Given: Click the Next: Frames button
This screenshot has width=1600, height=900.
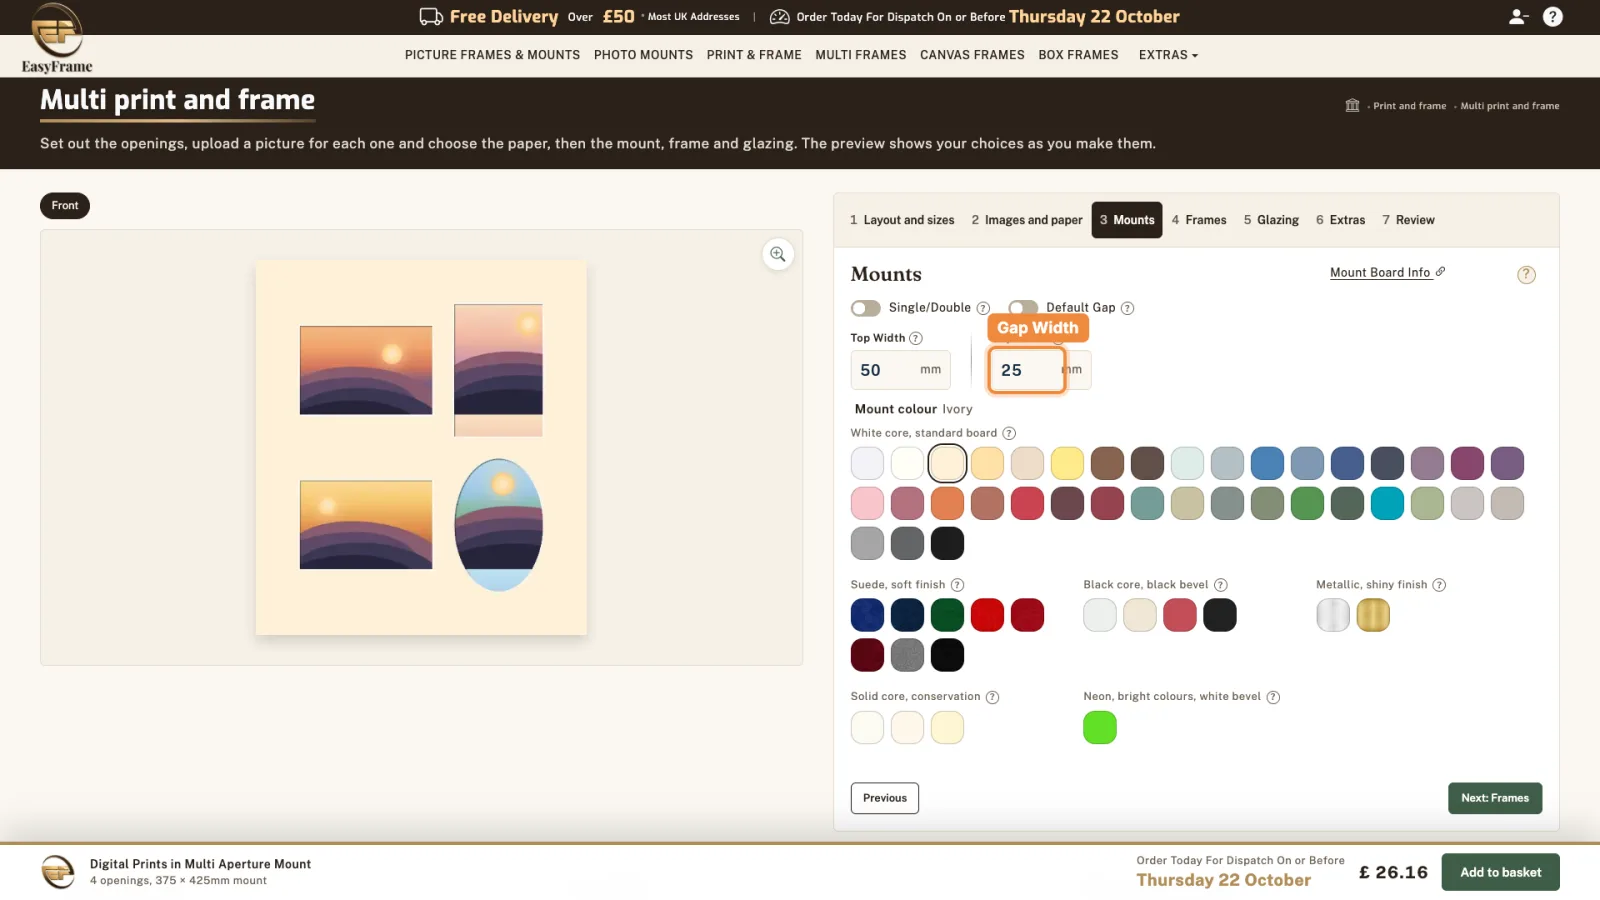Looking at the screenshot, I should pos(1495,798).
